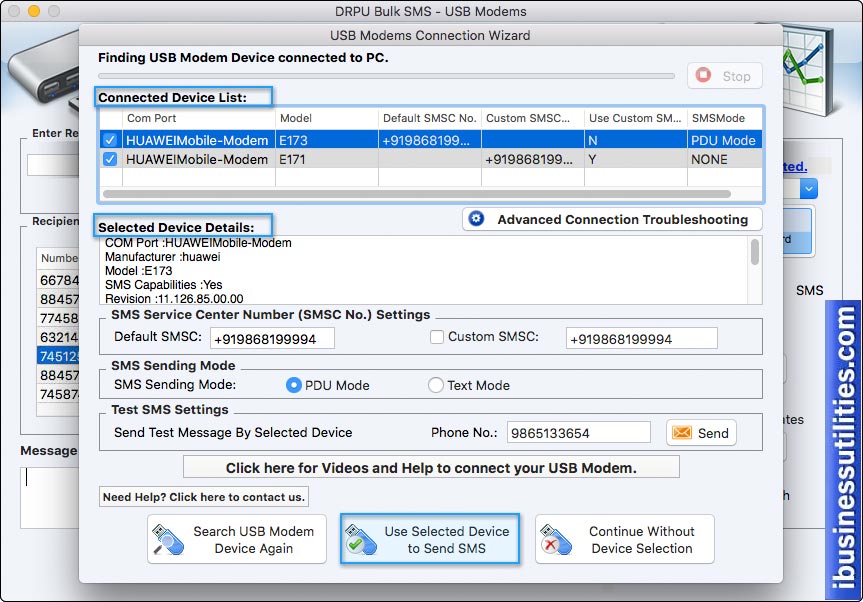
Task: Select the E173 model cell
Action: coord(327,140)
